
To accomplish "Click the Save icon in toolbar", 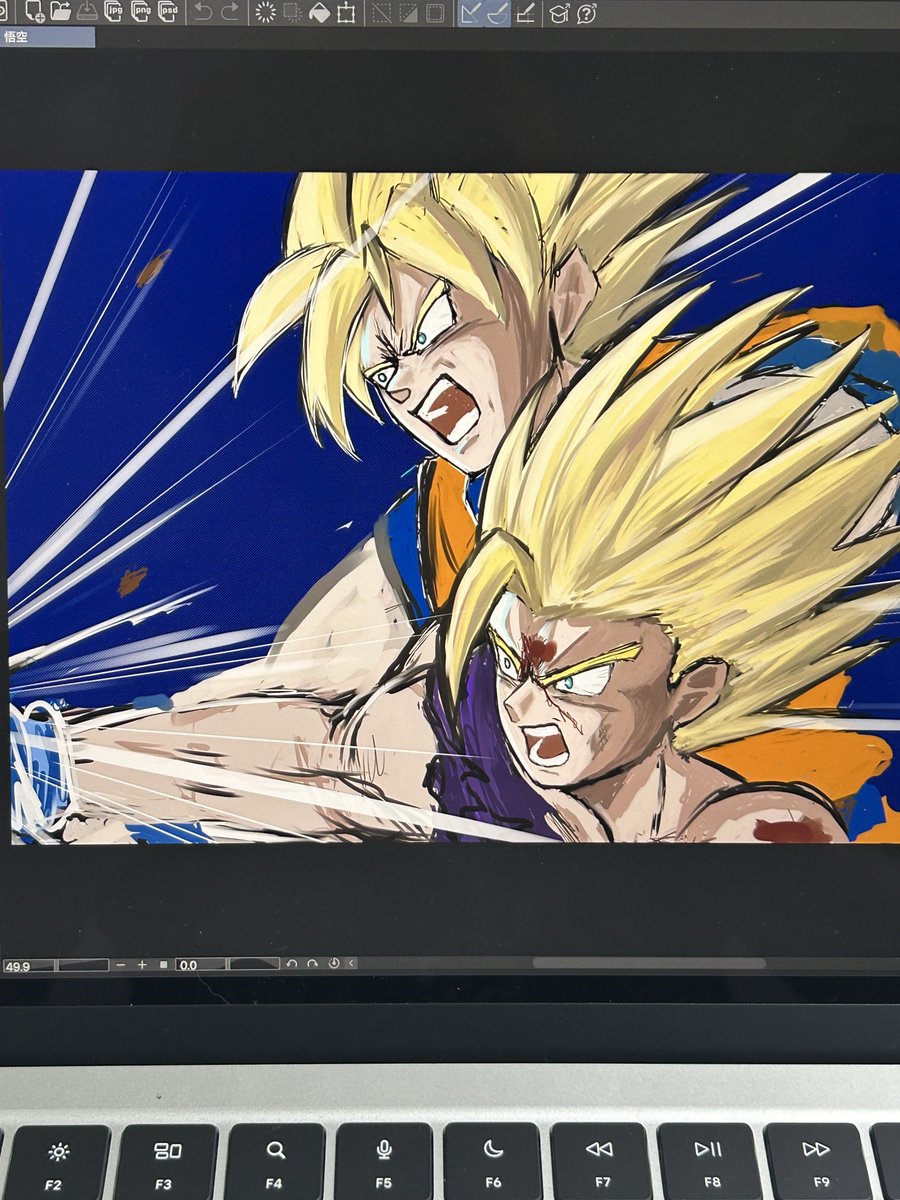I will tap(87, 12).
